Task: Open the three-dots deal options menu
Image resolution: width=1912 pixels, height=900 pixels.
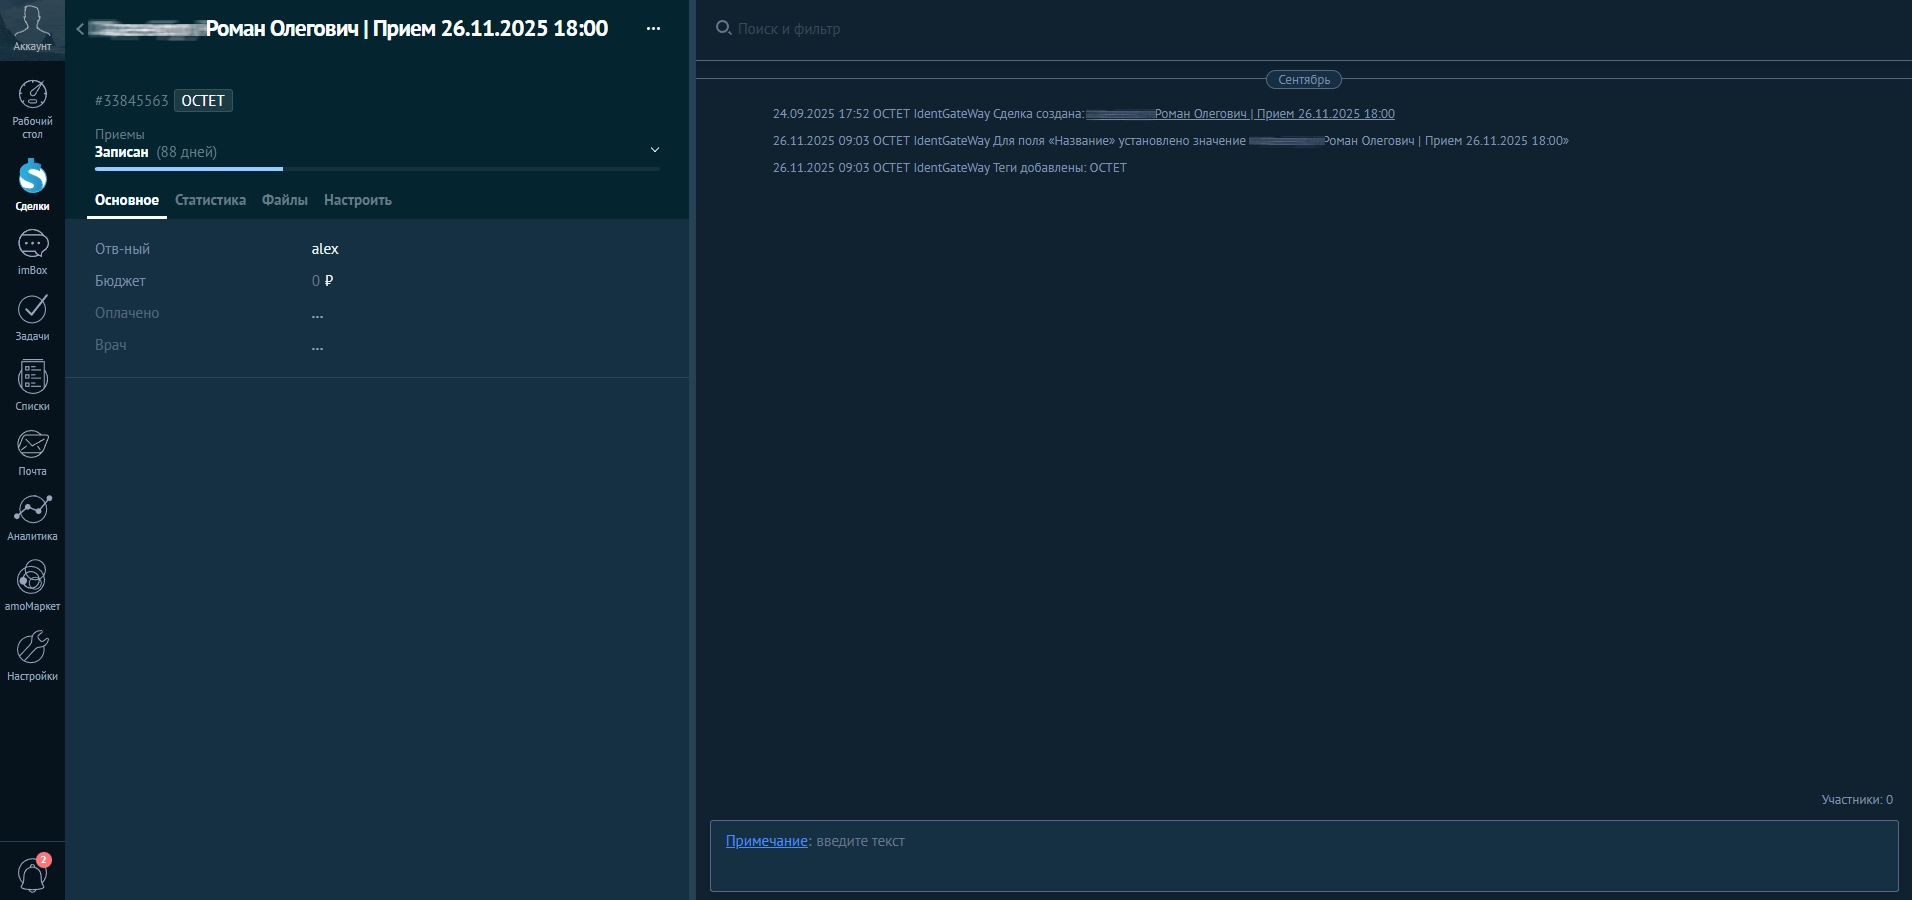Action: coord(653,29)
